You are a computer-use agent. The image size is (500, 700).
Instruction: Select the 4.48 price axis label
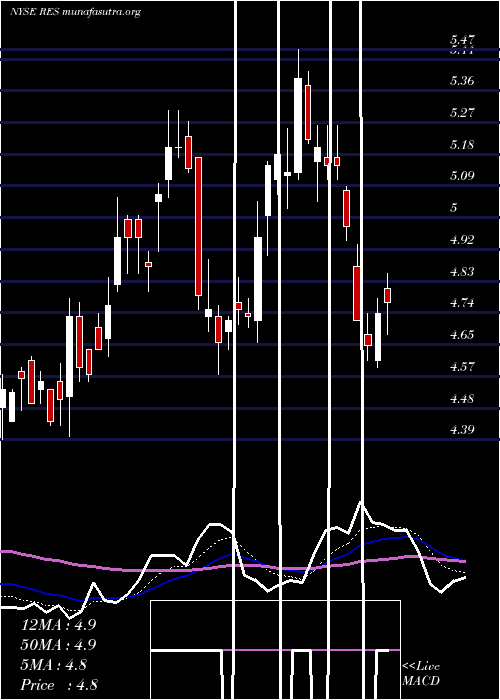tap(462, 399)
